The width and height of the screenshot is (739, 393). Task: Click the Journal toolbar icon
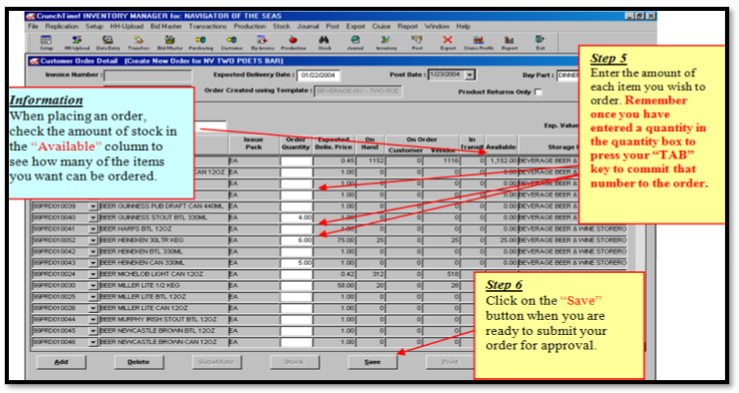(x=355, y=42)
